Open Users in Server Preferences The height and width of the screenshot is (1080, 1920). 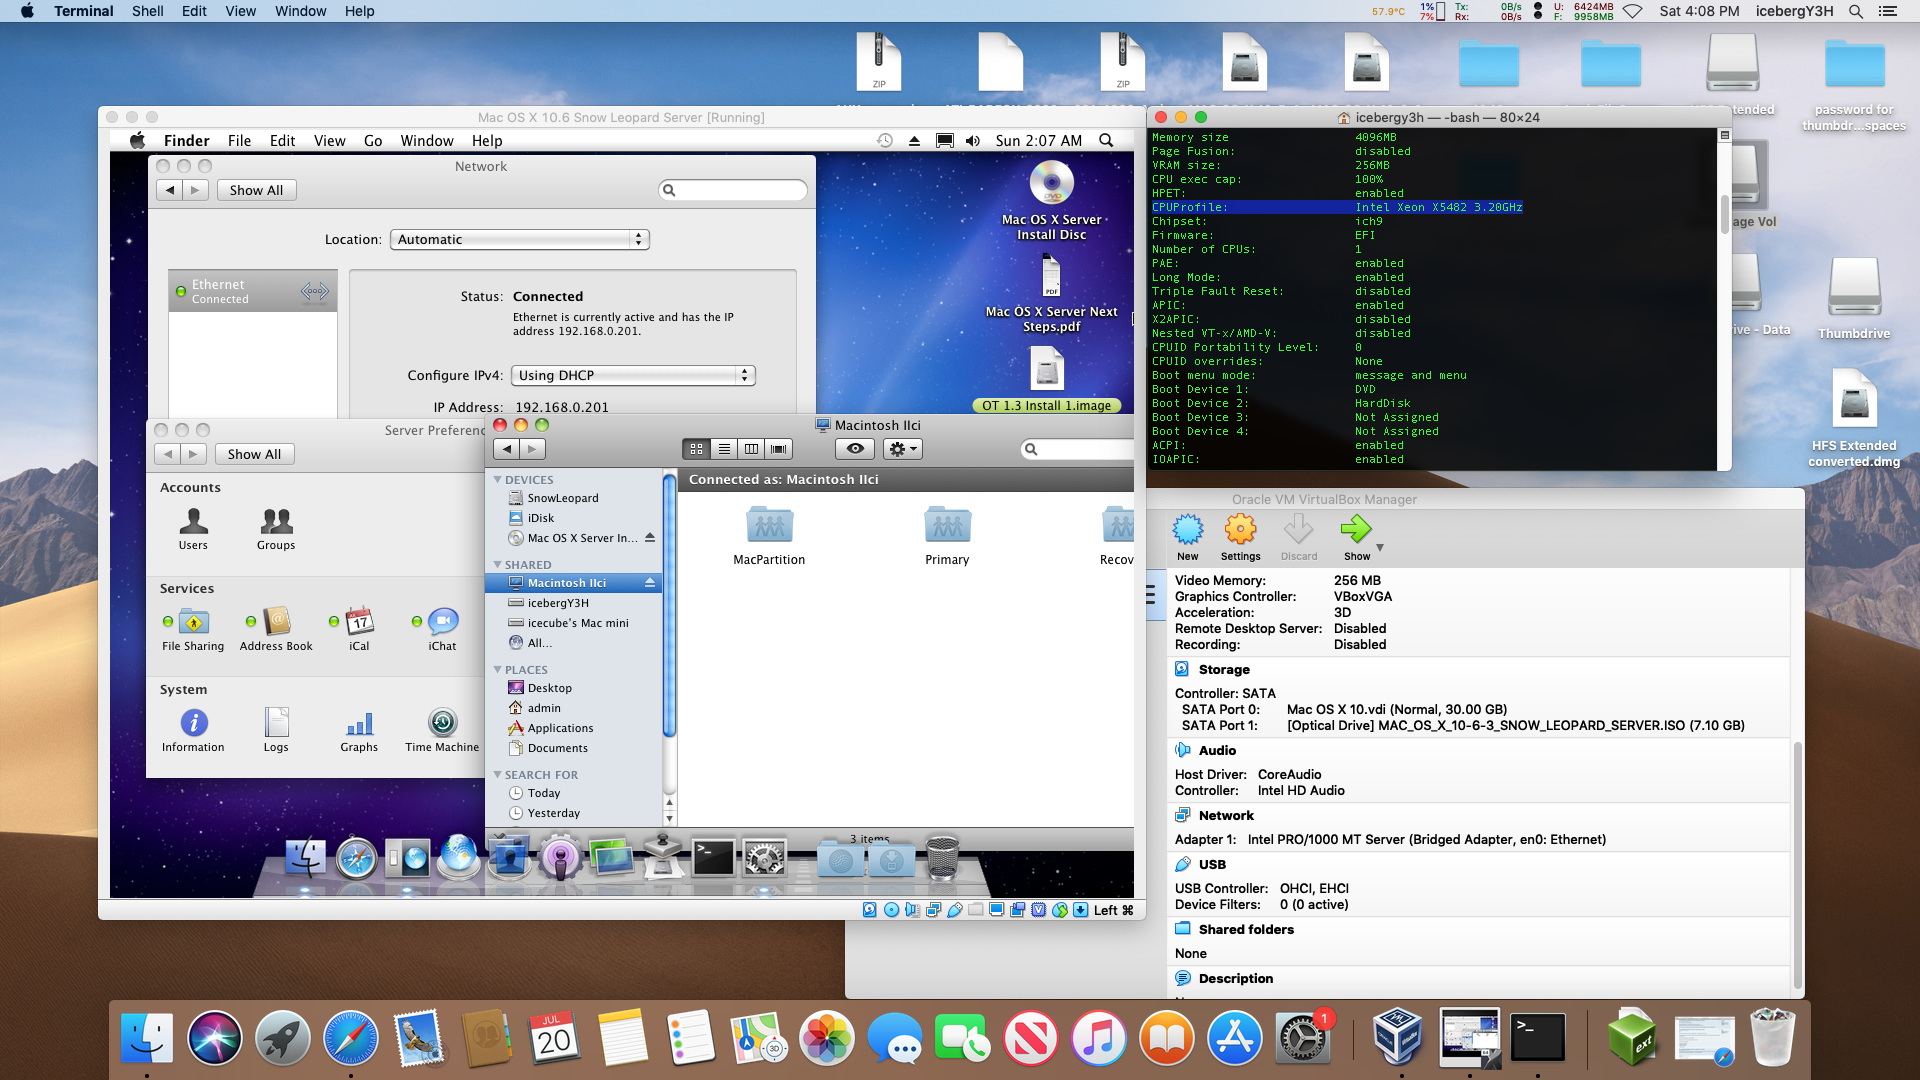tap(193, 529)
